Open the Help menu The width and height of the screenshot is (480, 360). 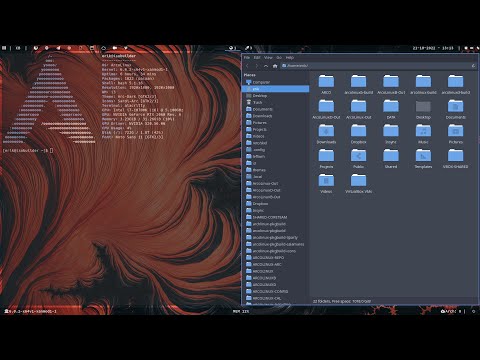[x=290, y=58]
